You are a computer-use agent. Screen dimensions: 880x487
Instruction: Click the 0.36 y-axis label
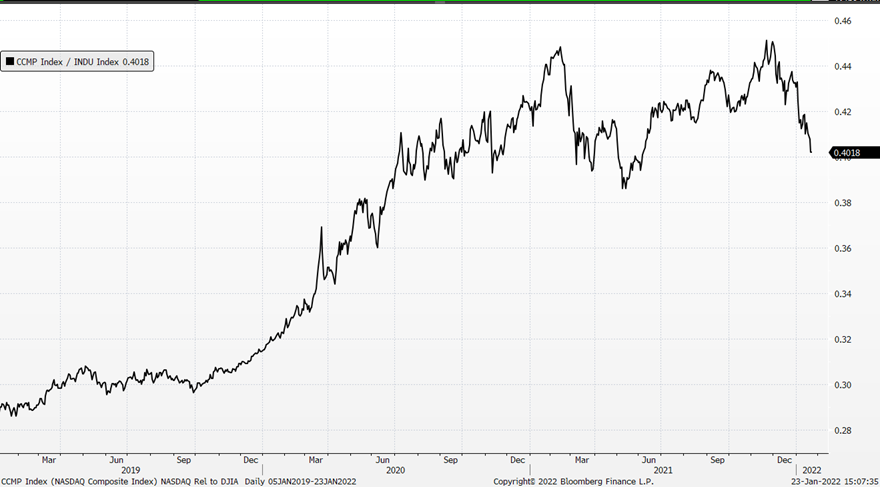tap(843, 248)
